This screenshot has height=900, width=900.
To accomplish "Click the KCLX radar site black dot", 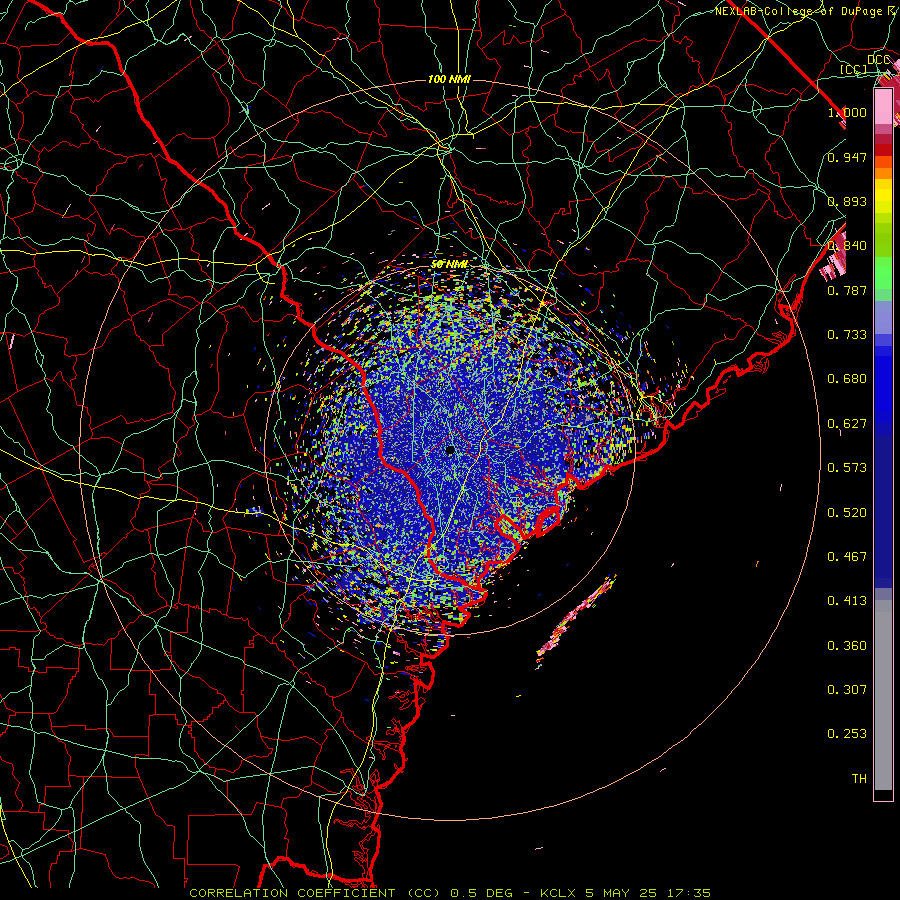I will [450, 450].
